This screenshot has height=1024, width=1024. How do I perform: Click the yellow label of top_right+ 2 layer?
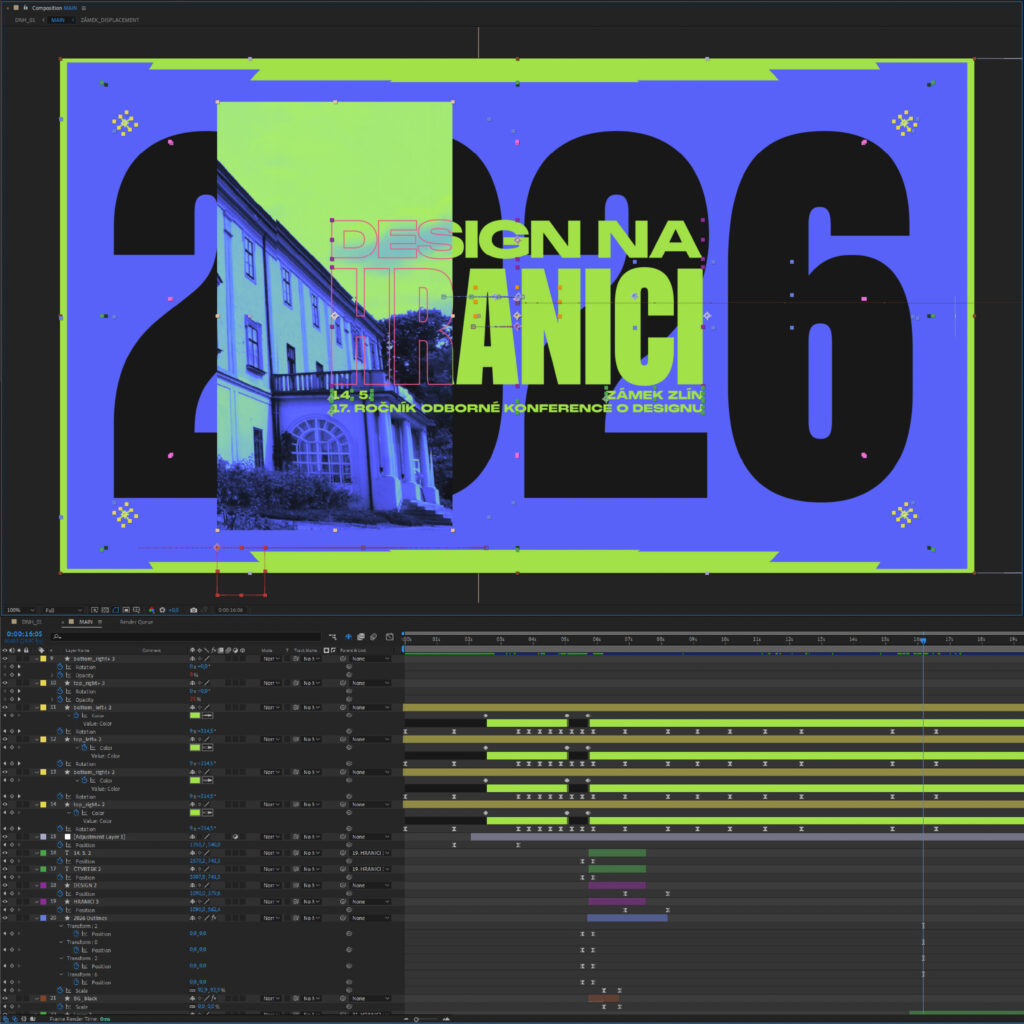point(43,804)
